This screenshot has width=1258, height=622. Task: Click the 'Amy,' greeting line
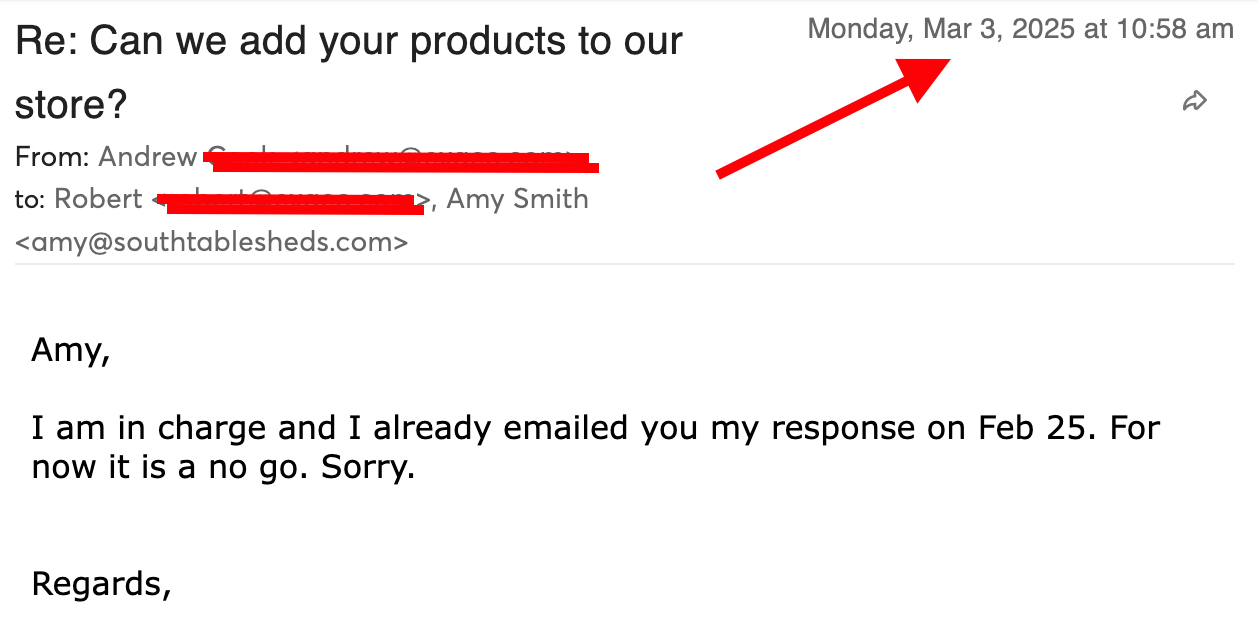pos(70,350)
